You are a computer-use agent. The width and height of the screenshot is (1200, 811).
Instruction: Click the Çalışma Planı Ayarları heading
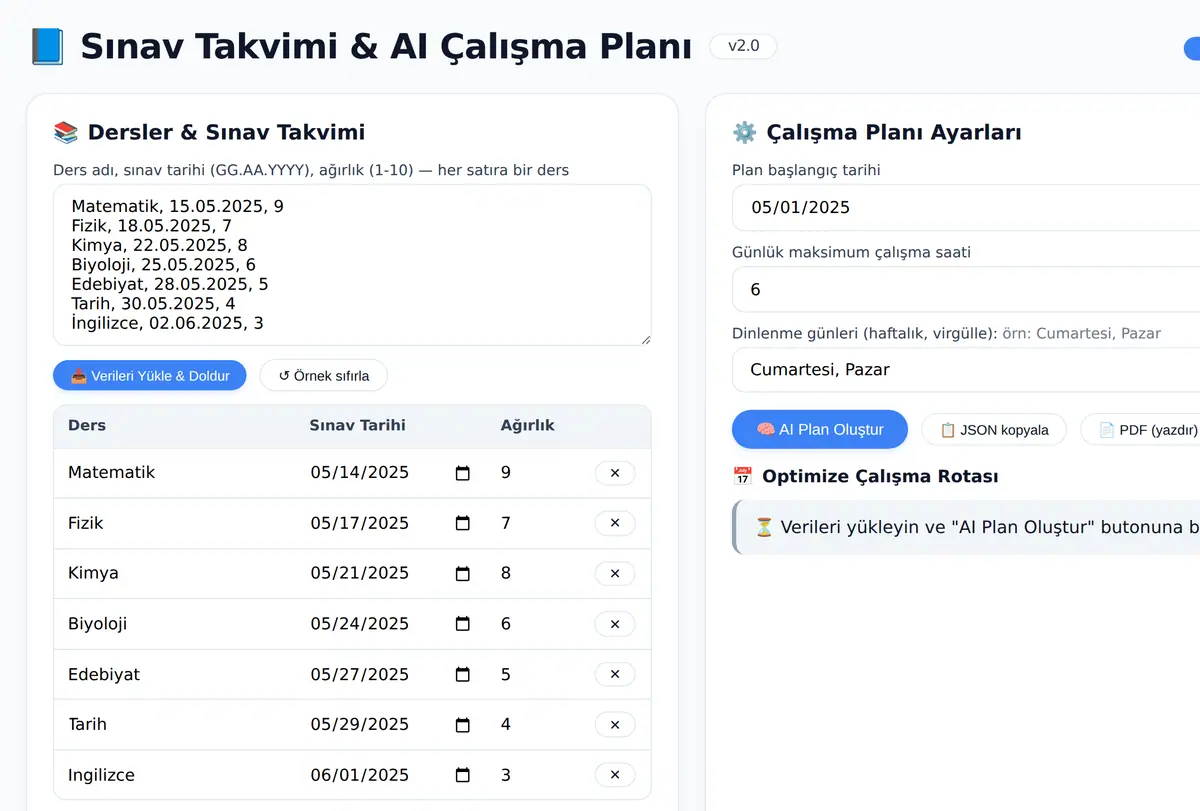(x=894, y=133)
